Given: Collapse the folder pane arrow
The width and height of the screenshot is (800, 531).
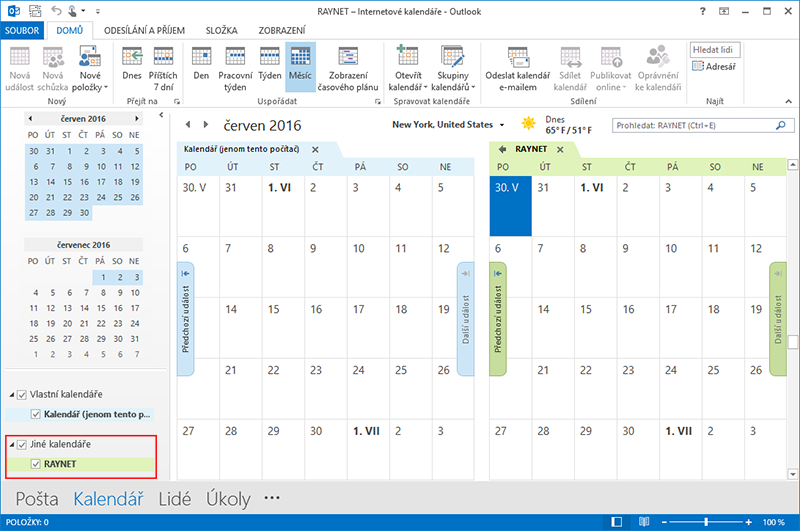Looking at the screenshot, I should (x=161, y=115).
